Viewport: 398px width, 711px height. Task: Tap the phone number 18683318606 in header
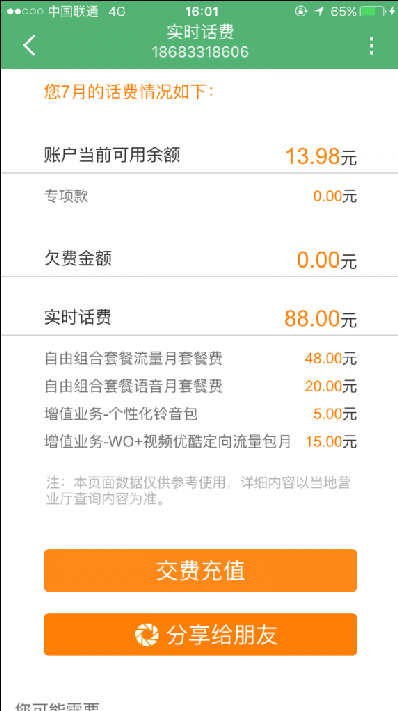(x=200, y=52)
